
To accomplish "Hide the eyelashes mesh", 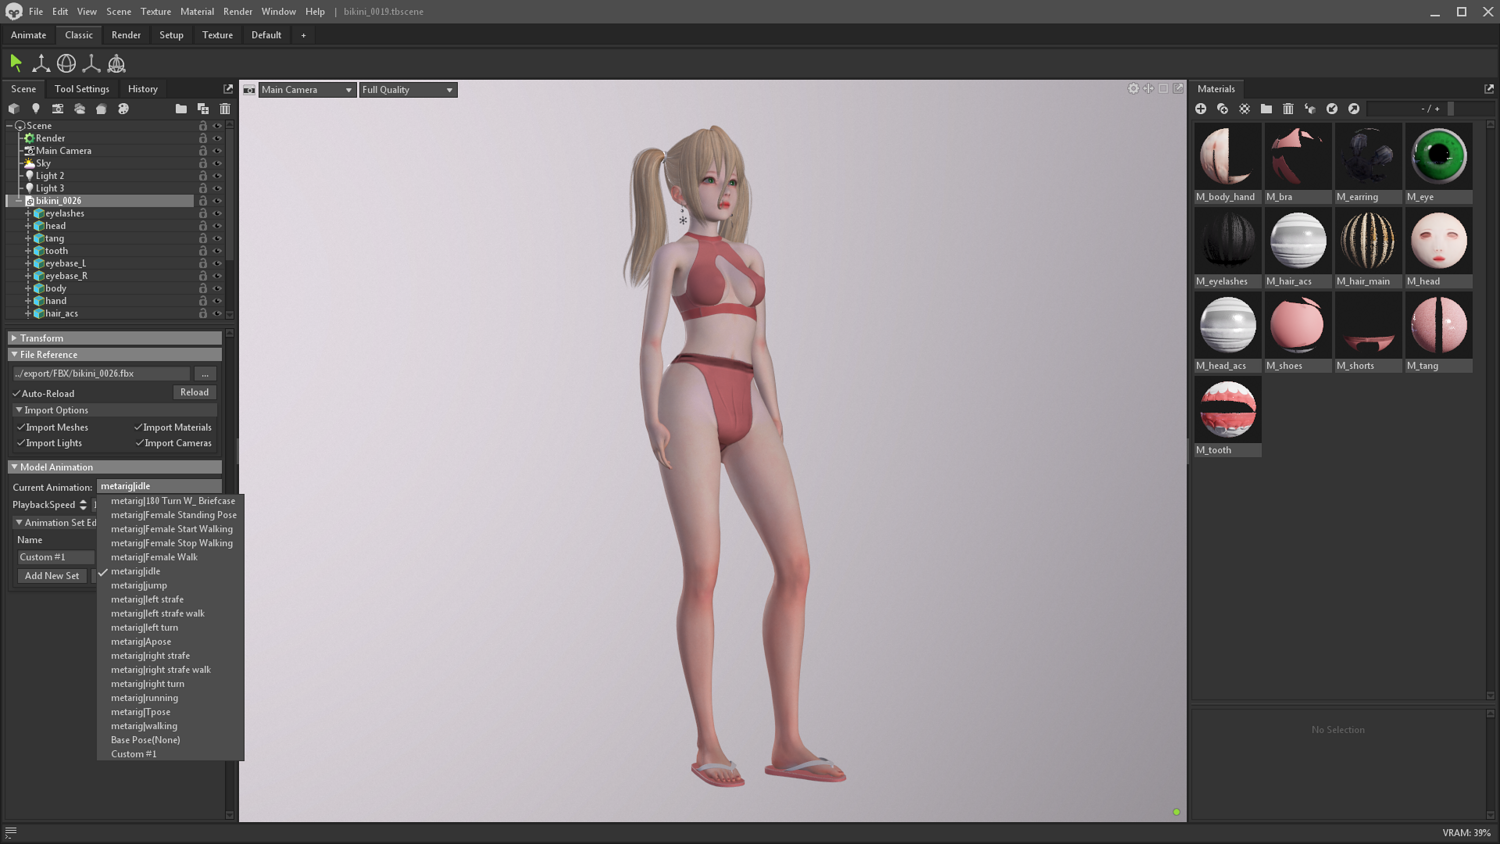I will 217,213.
